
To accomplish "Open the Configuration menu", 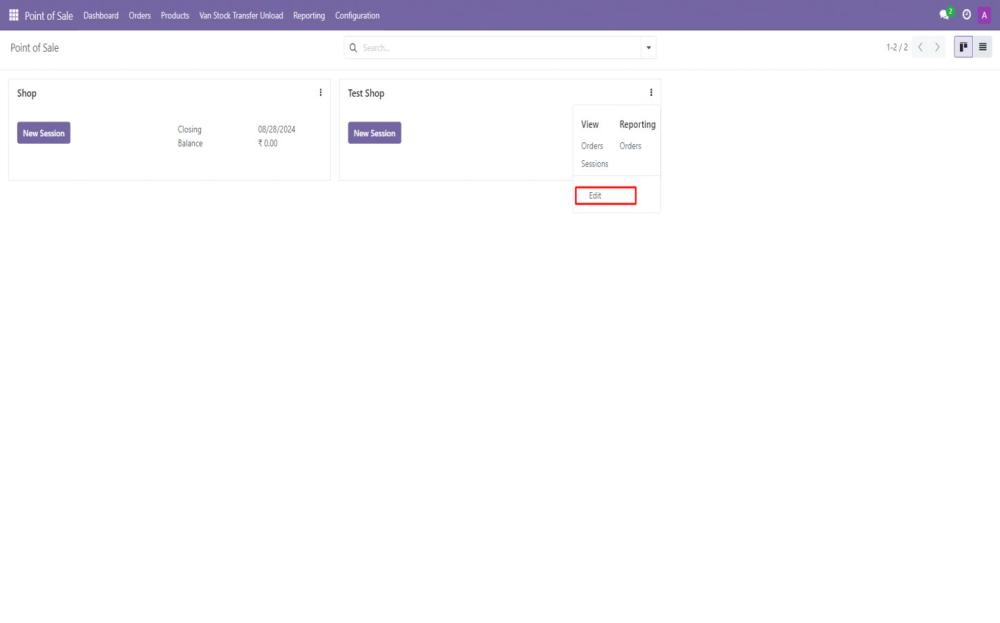I will coord(357,15).
